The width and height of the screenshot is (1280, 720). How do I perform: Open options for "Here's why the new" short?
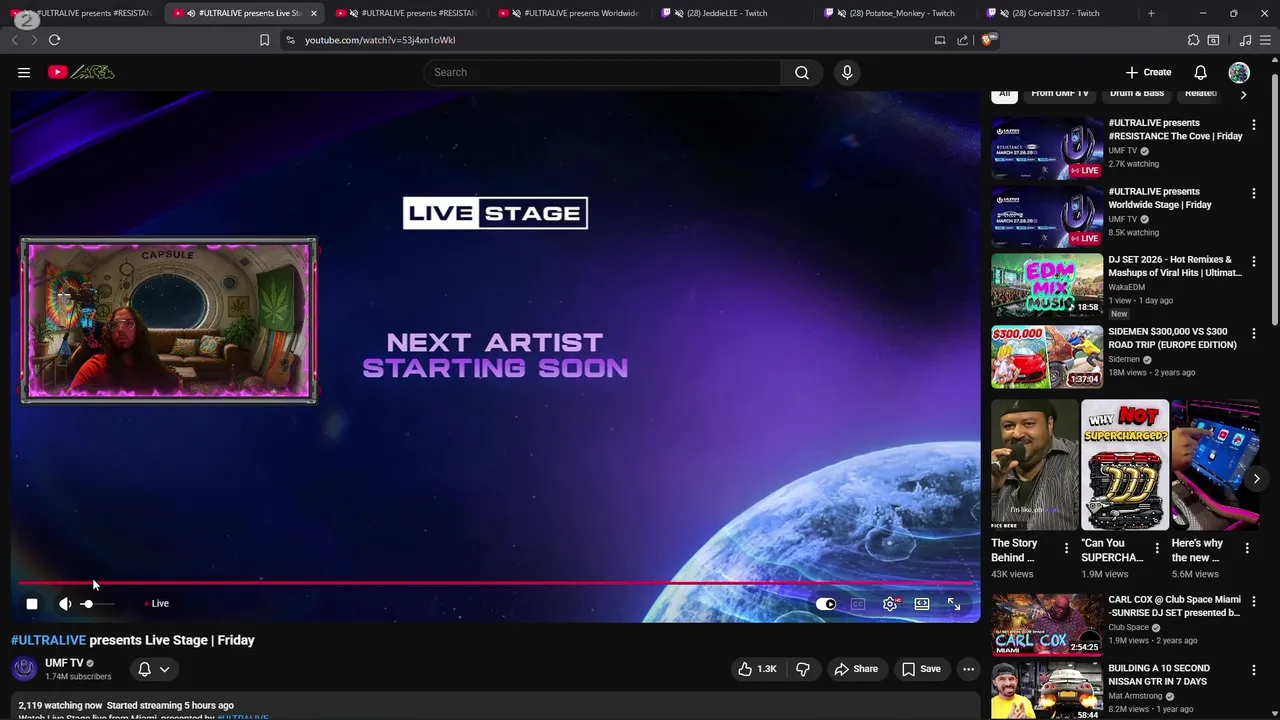pyautogui.click(x=1247, y=548)
